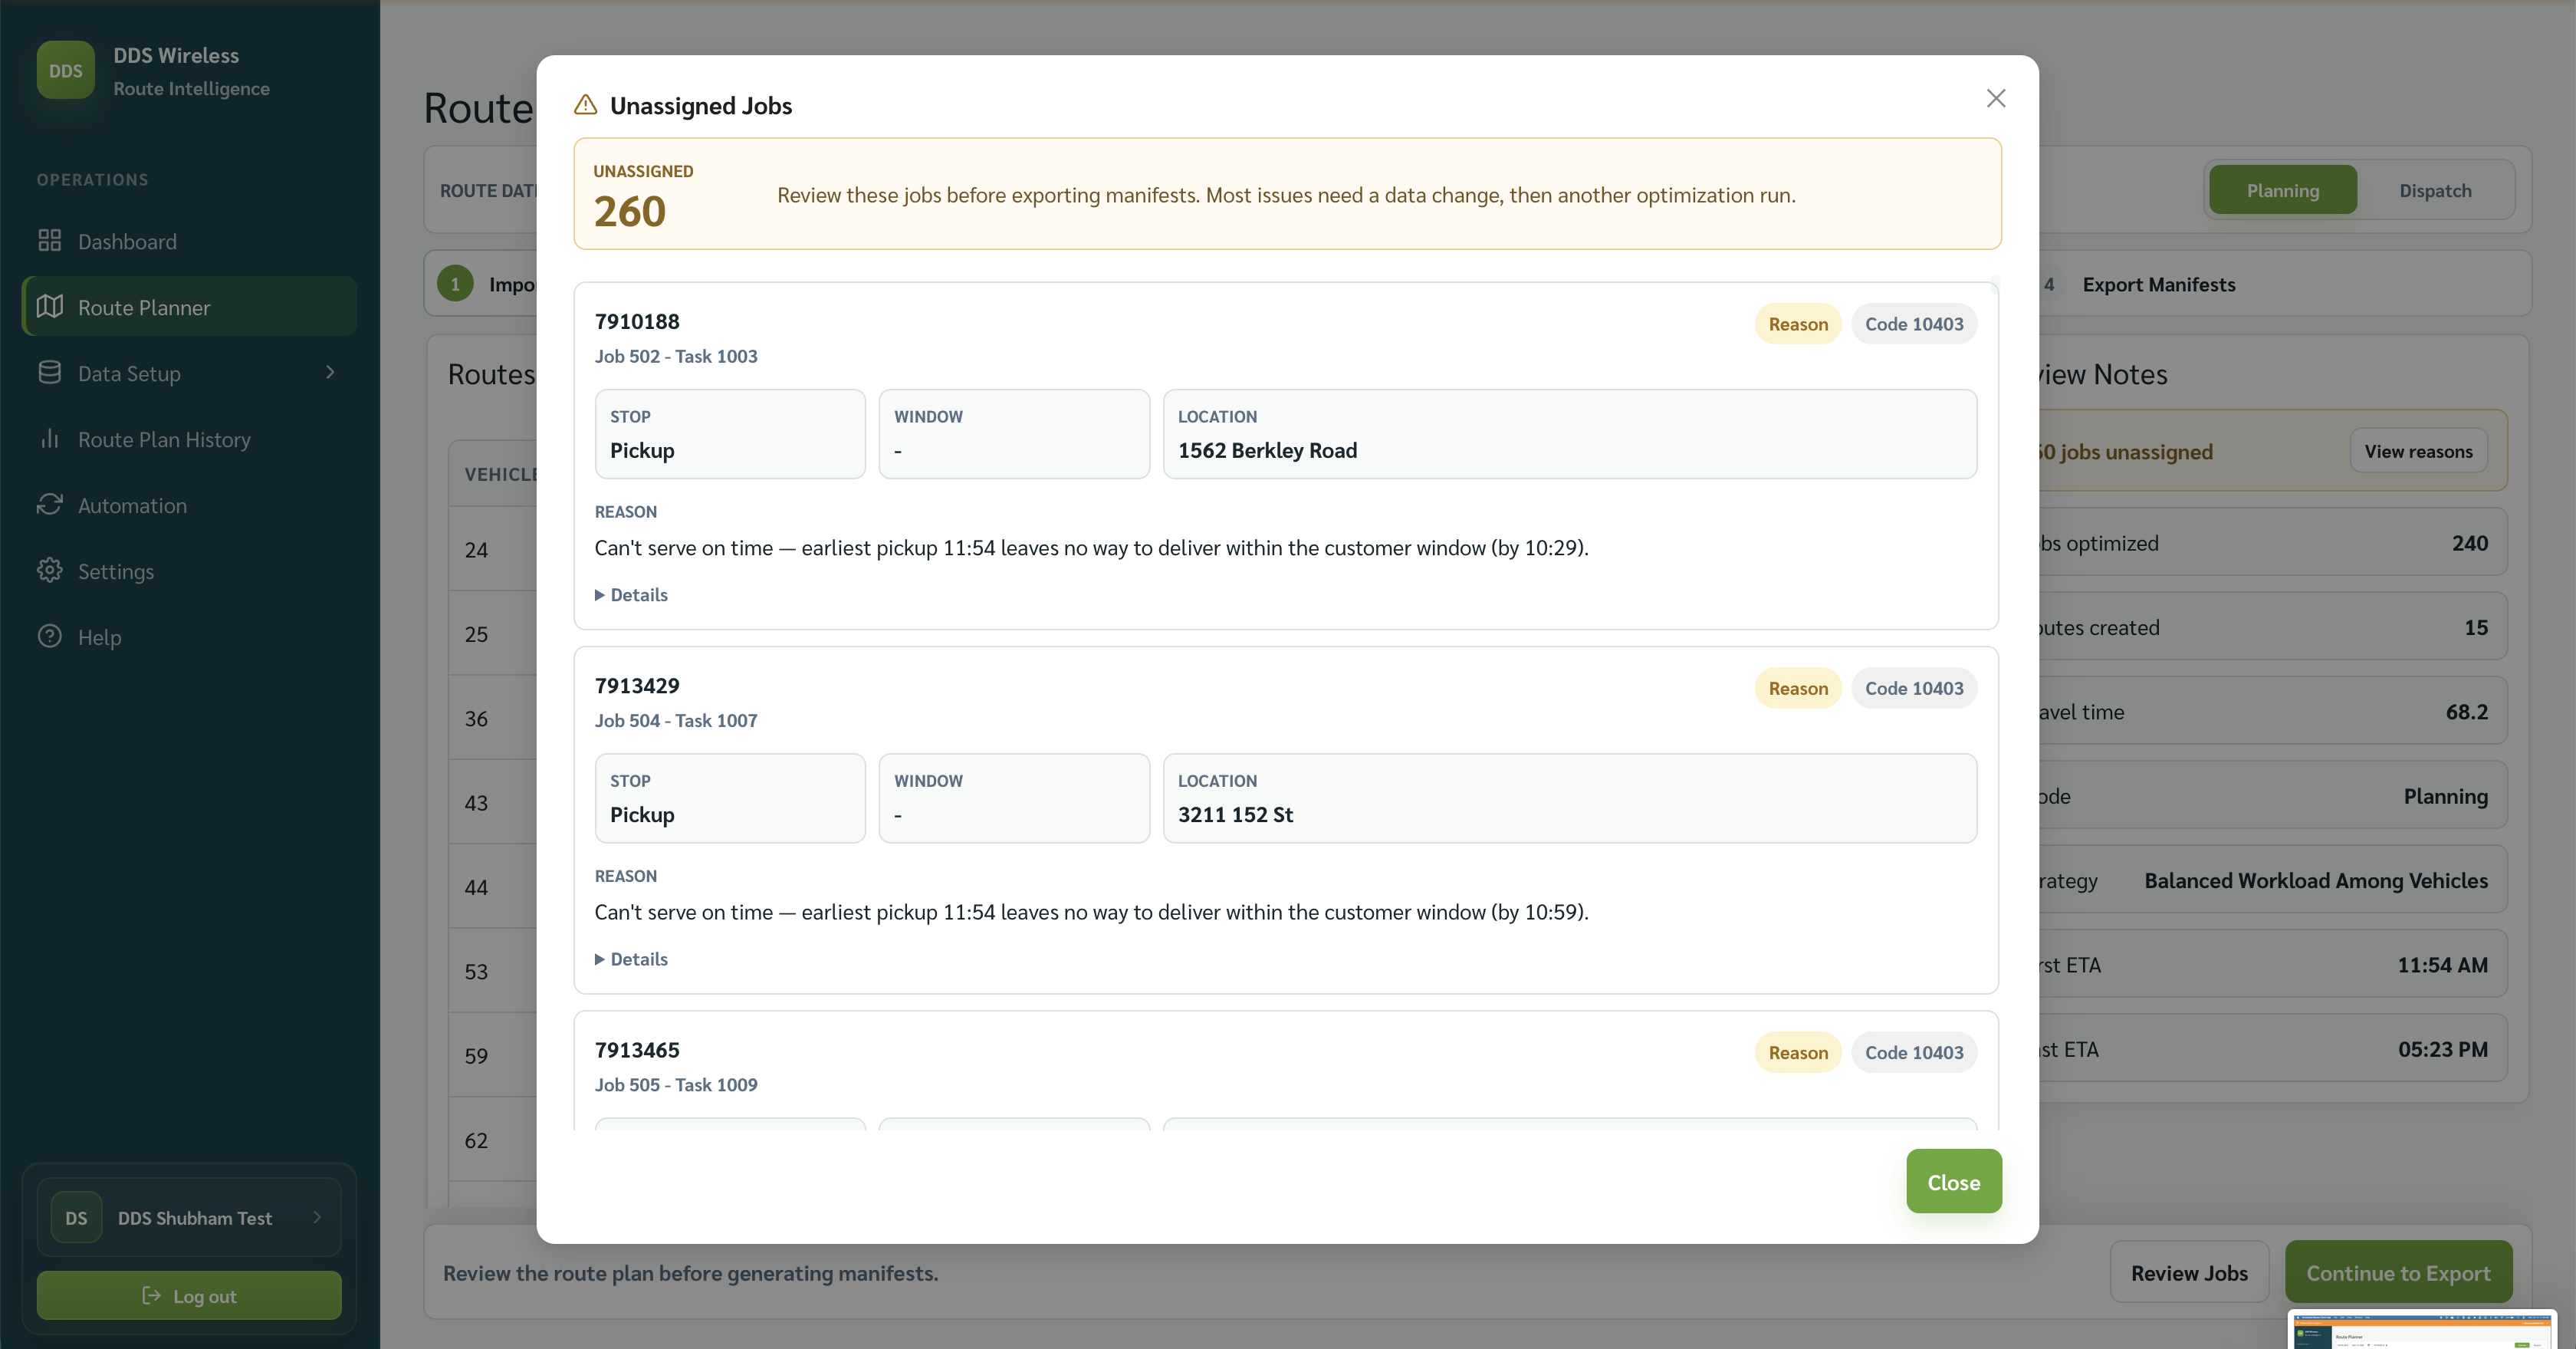Click the log out arrow icon
The width and height of the screenshot is (2576, 1349).
tap(151, 1295)
